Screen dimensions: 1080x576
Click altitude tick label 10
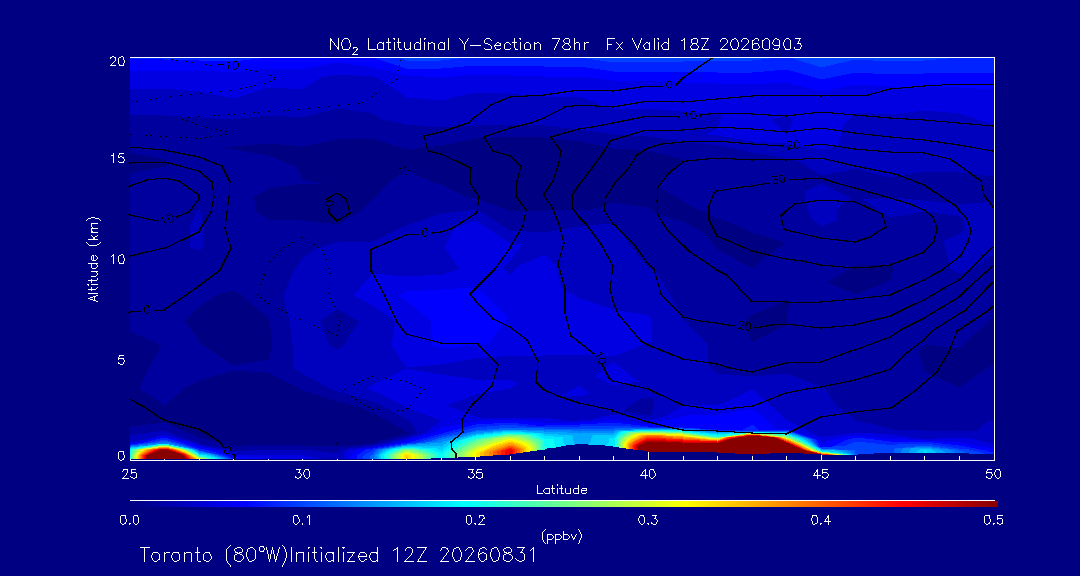pyautogui.click(x=116, y=258)
